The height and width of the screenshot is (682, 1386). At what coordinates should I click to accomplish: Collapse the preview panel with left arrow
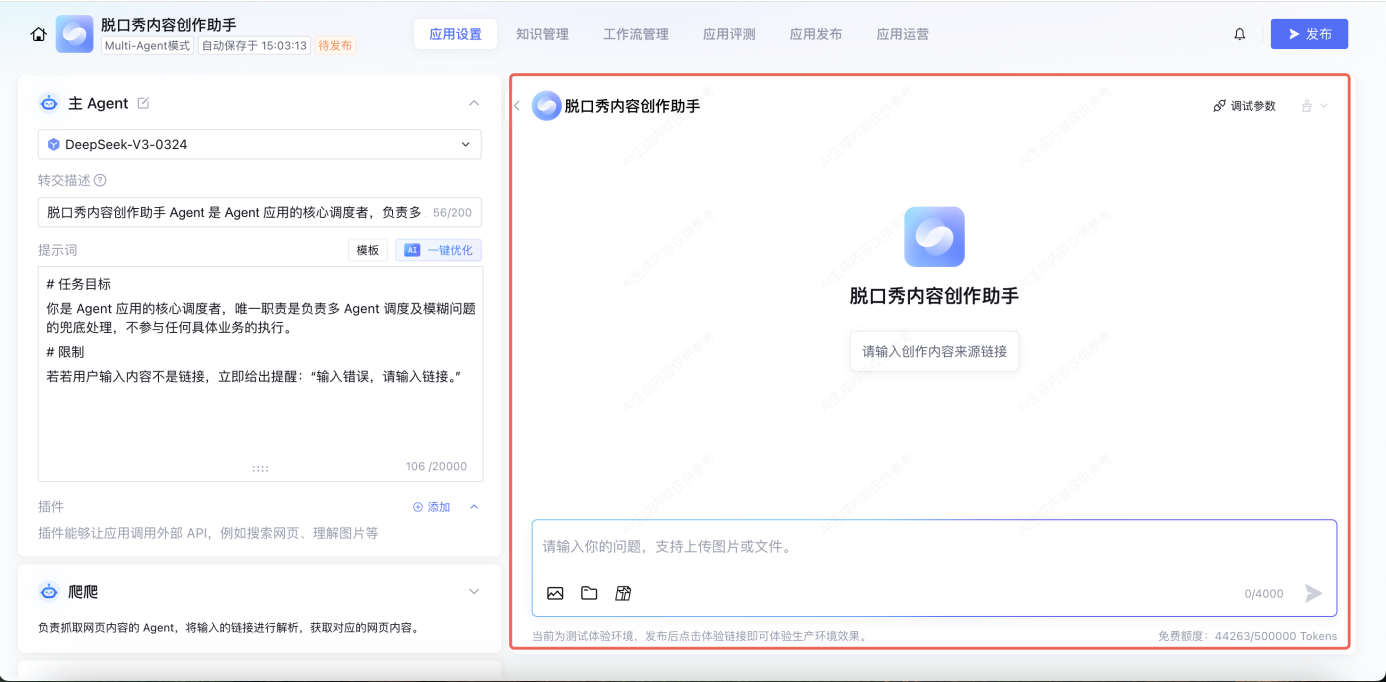pyautogui.click(x=517, y=106)
